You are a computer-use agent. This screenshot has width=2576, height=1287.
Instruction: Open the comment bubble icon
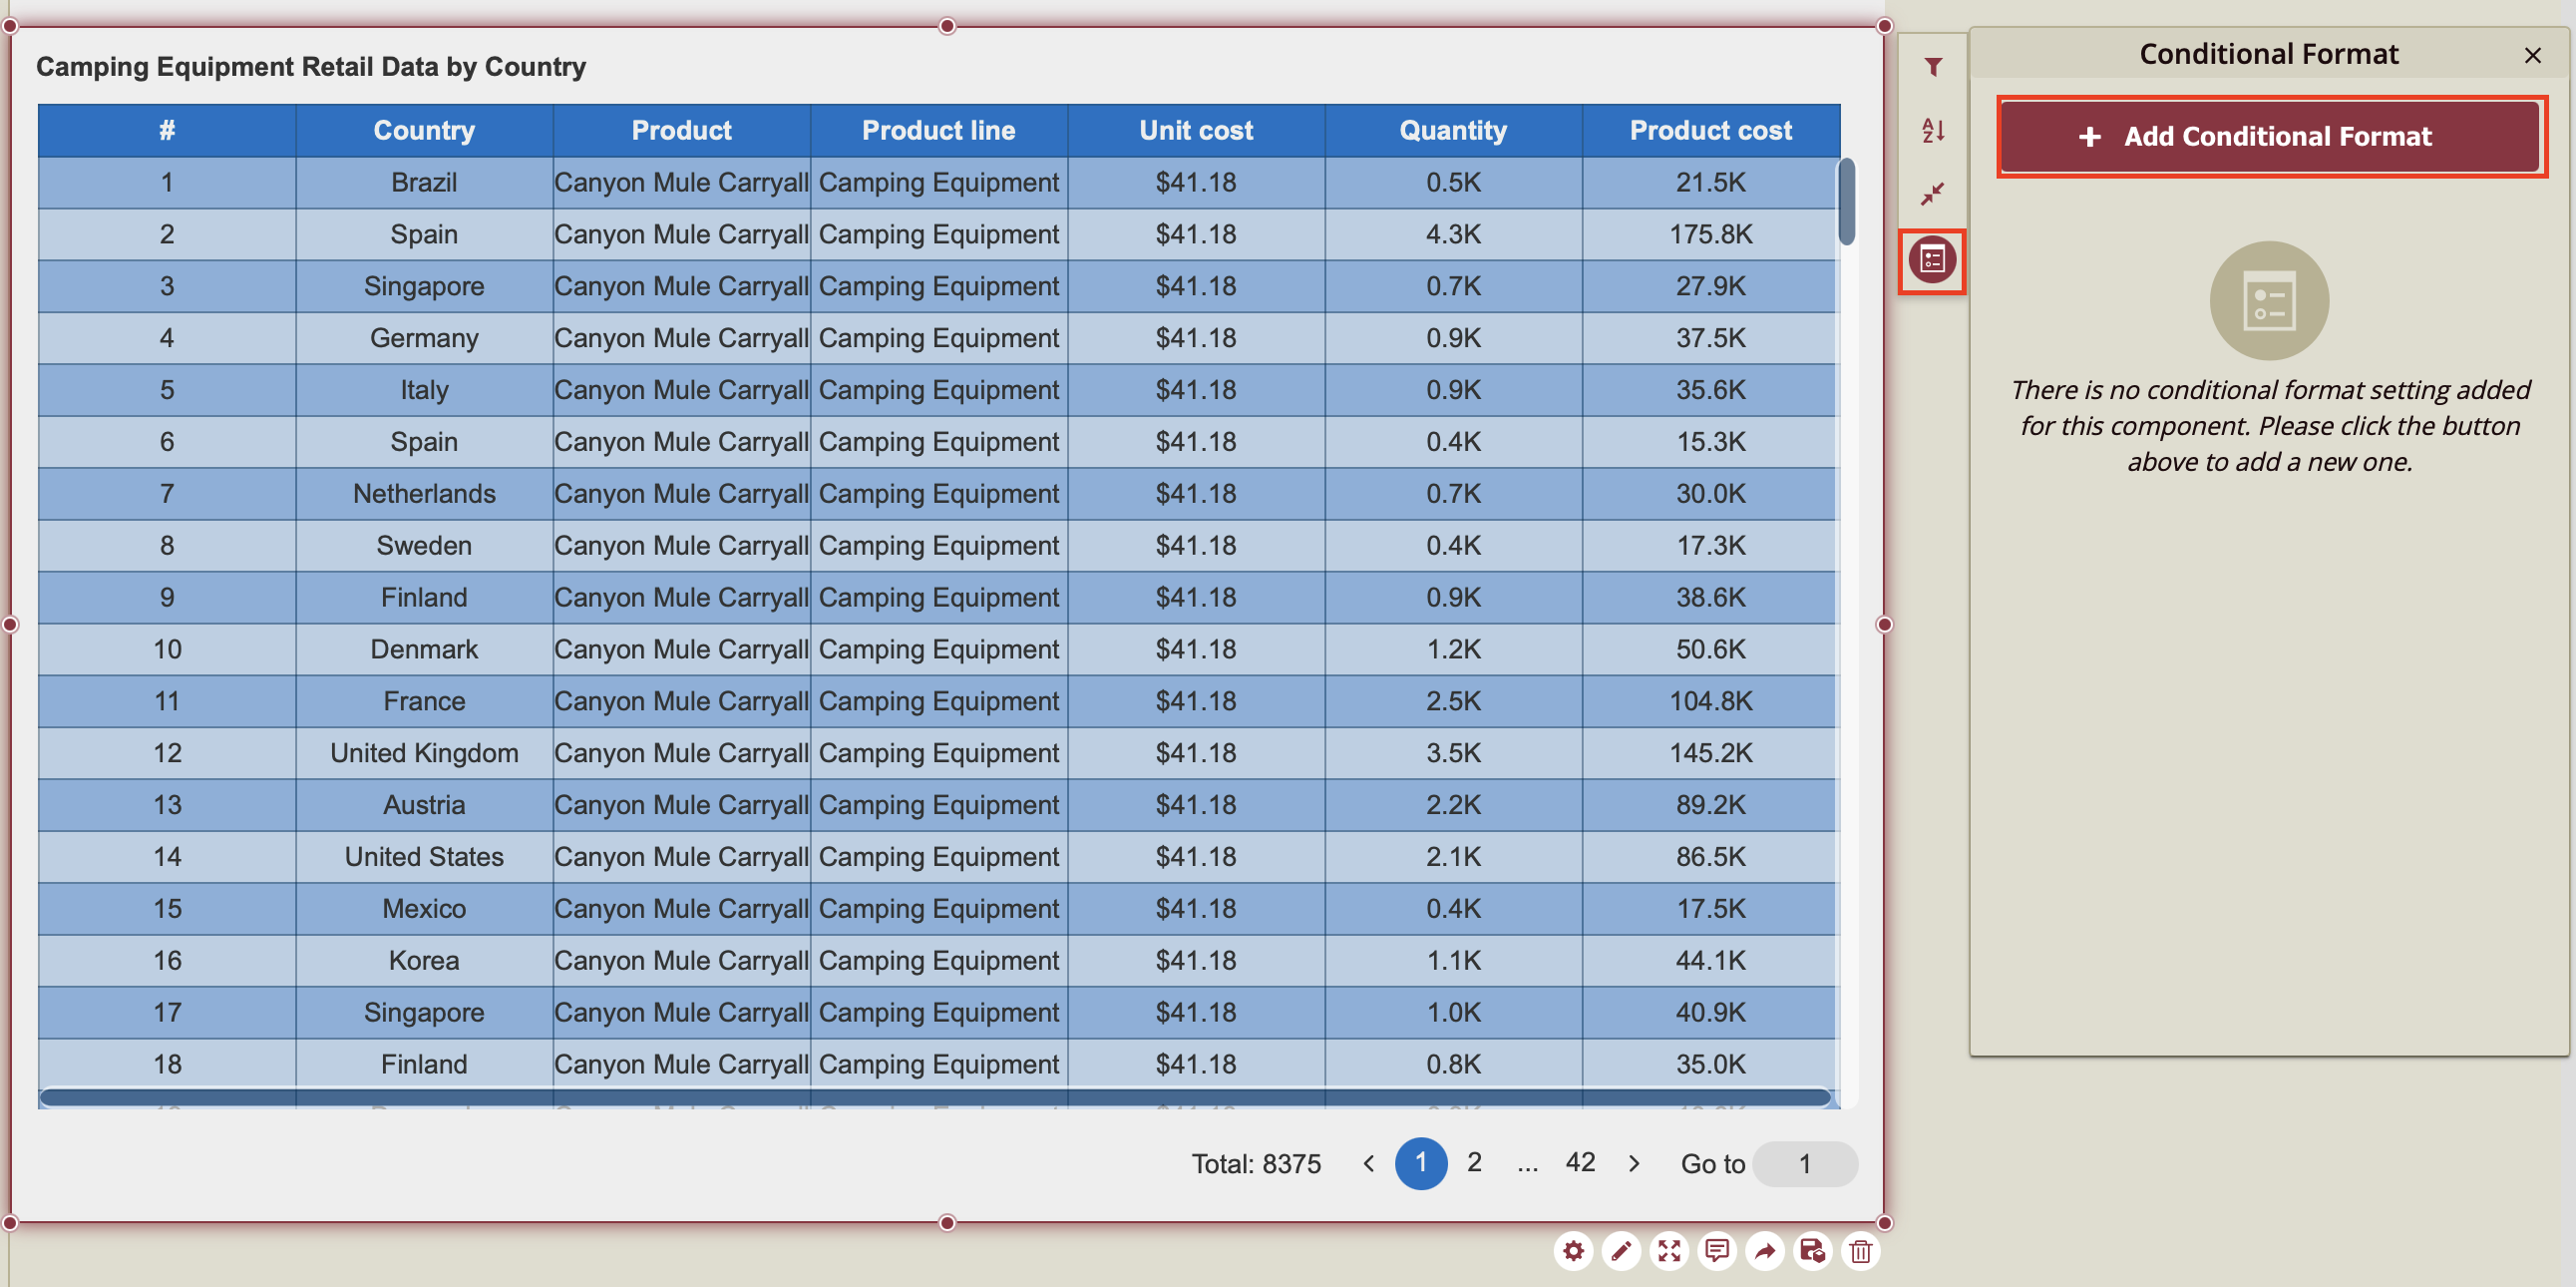1717,1251
